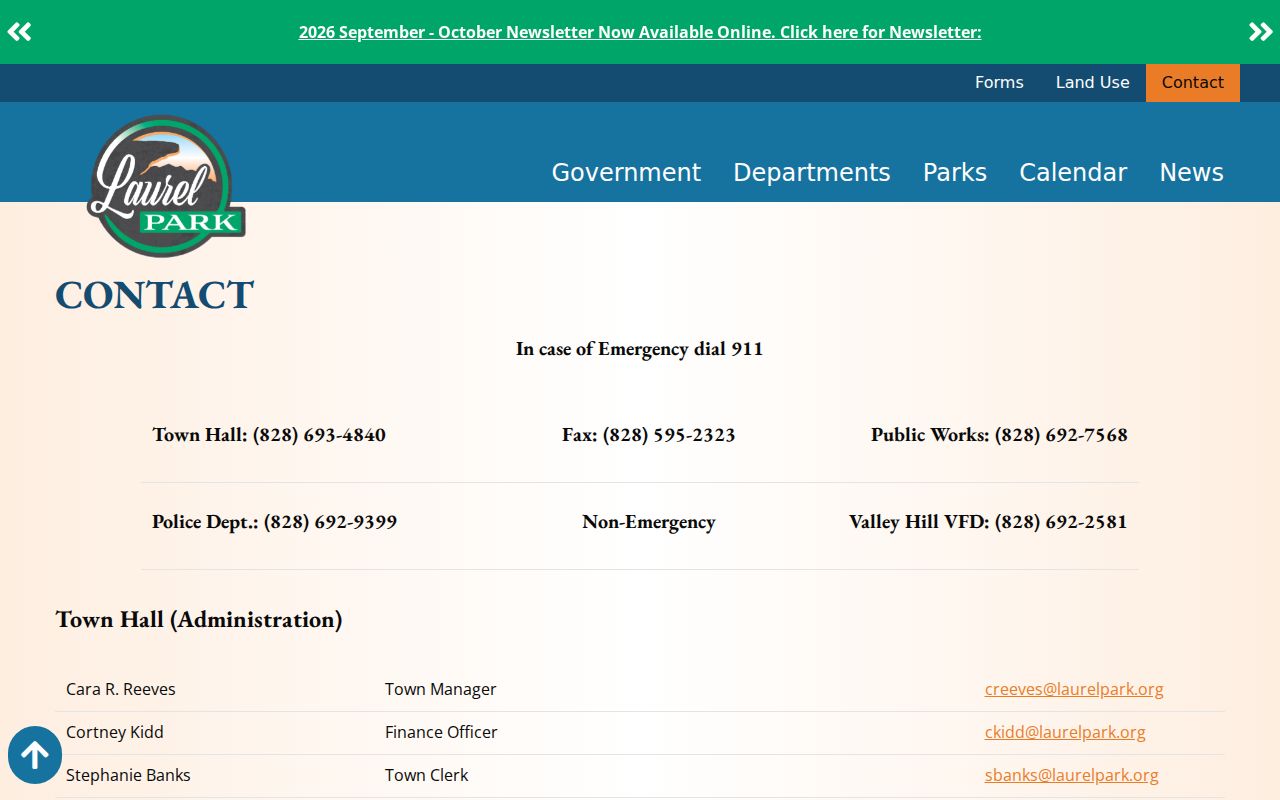Click the name Cara R. Reeves

click(x=120, y=689)
